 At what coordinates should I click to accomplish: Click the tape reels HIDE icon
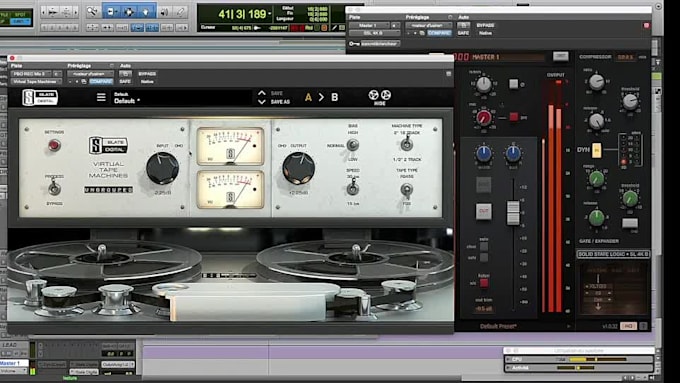[379, 97]
